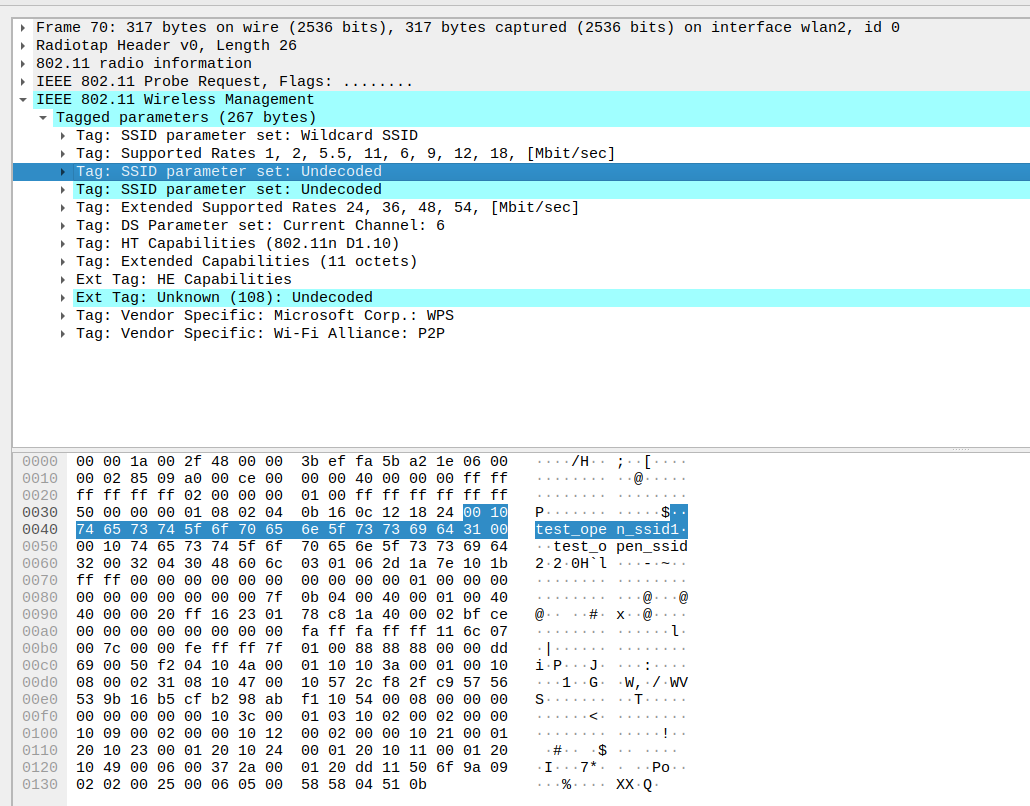Expand the 802.11 radio information section
Viewport: 1030px width, 806px height.
[x=23, y=64]
